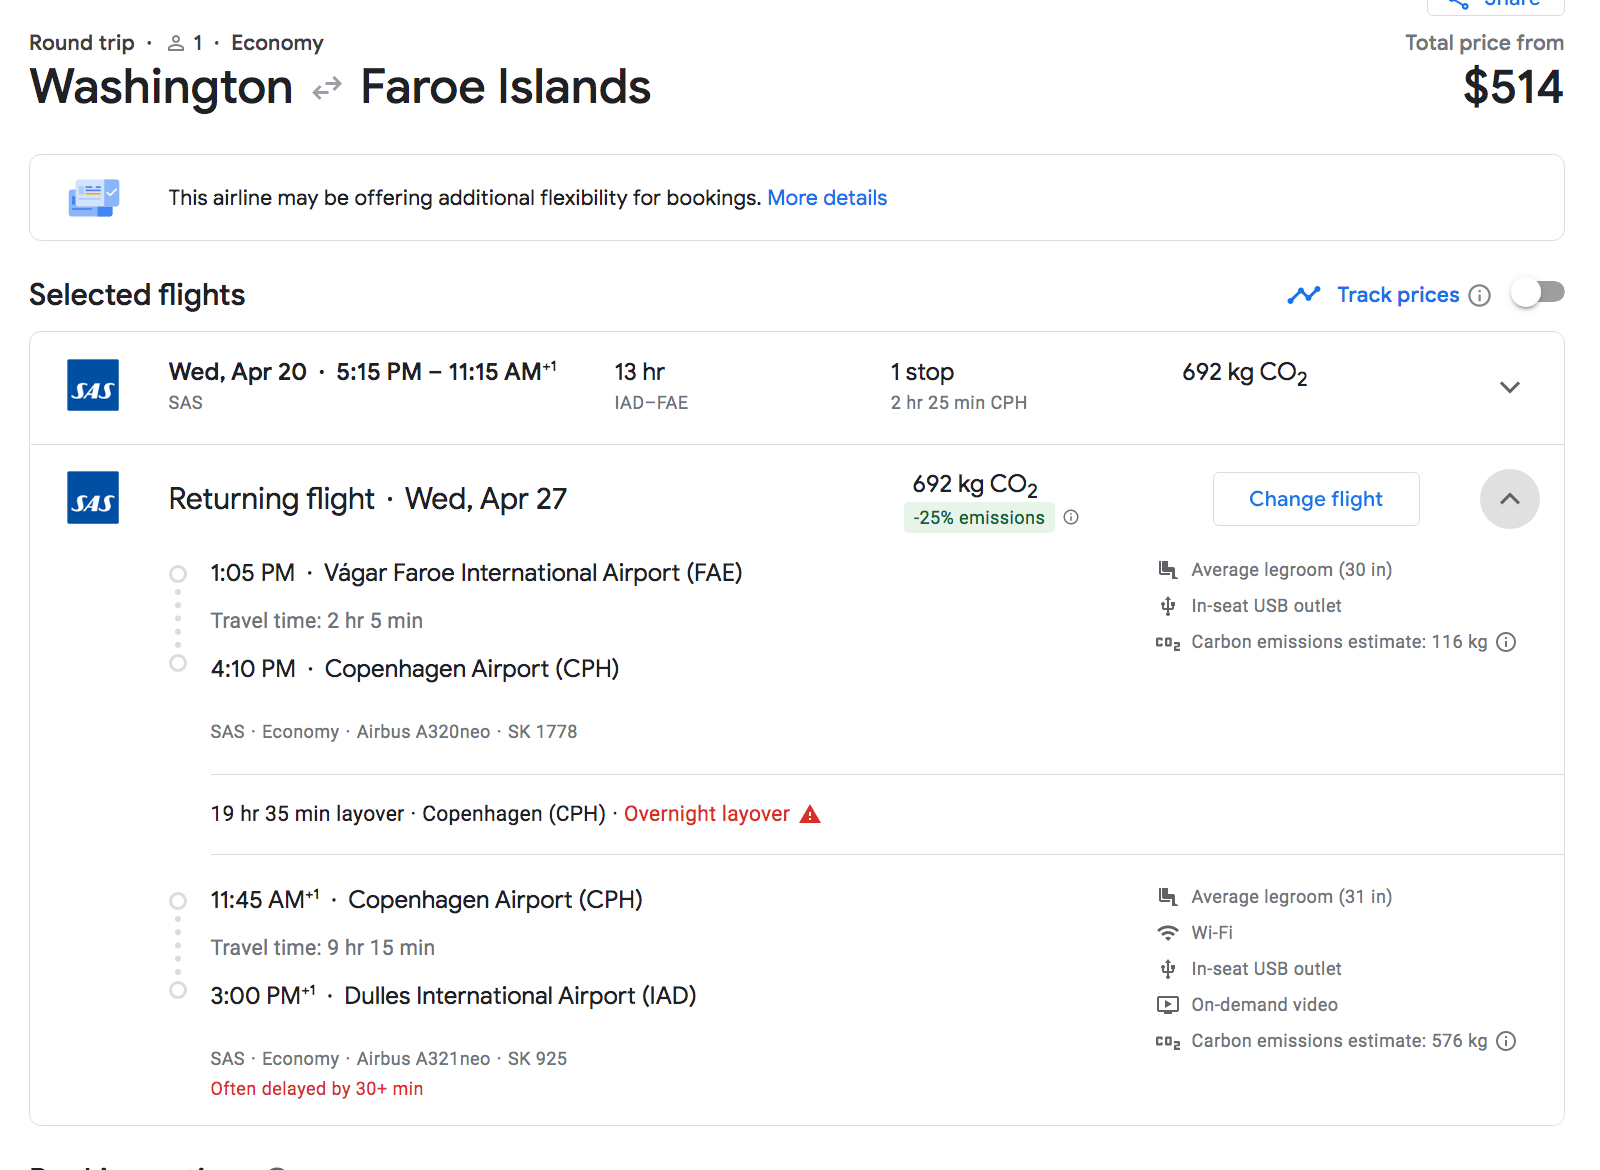Image resolution: width=1600 pixels, height=1170 pixels.
Task: Expand the Wed, Apr 20 departing flight details
Action: coord(1509,388)
